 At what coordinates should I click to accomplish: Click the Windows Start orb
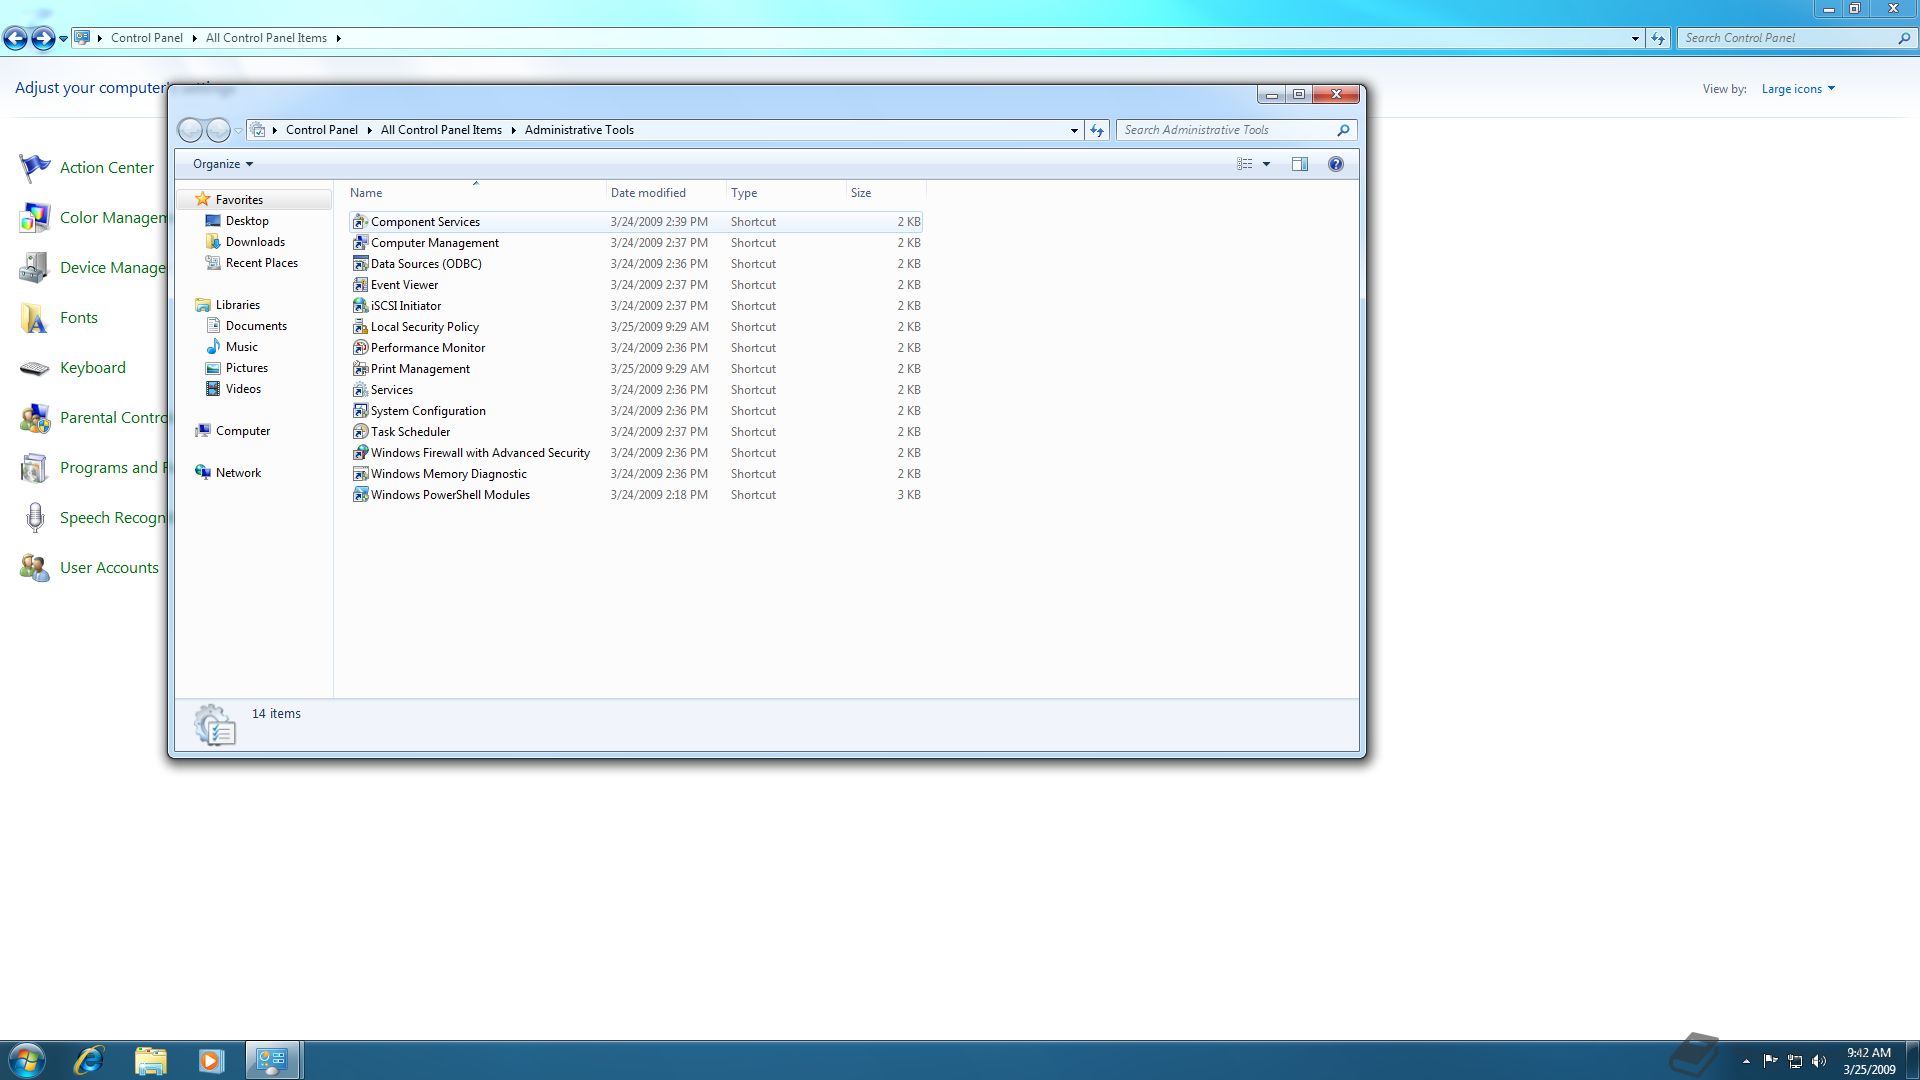(x=25, y=1060)
